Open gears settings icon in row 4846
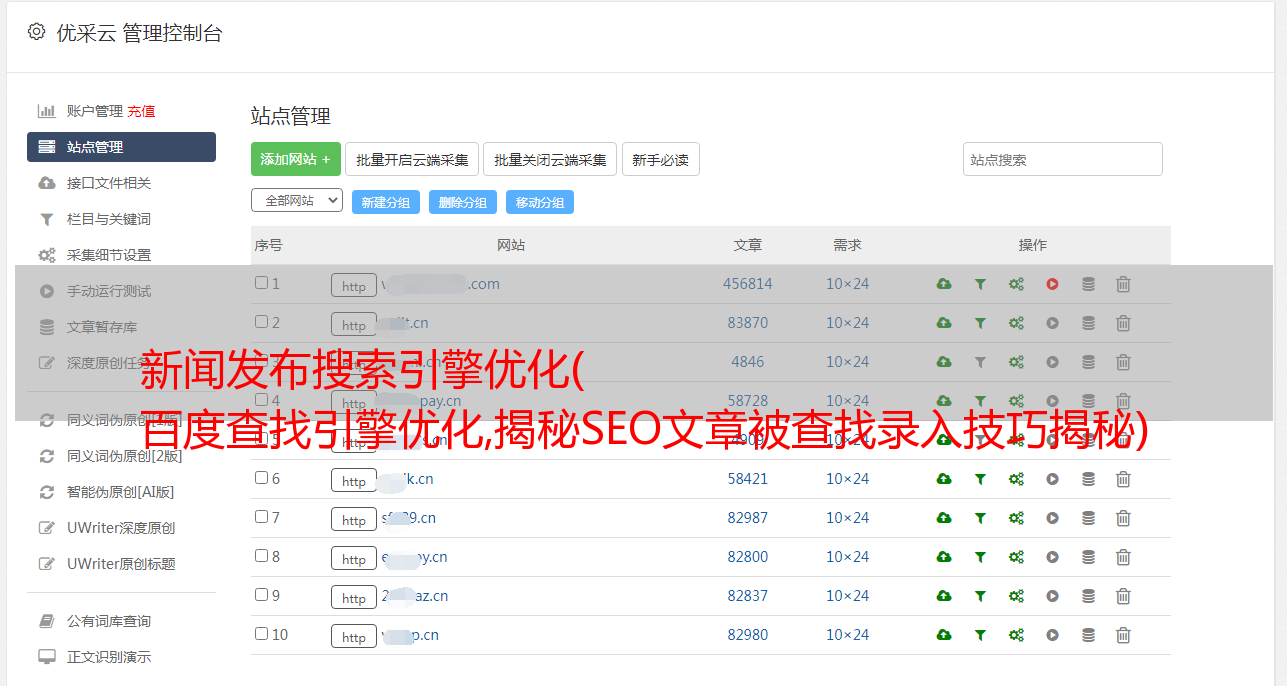This screenshot has height=686, width=1287. coord(1016,362)
